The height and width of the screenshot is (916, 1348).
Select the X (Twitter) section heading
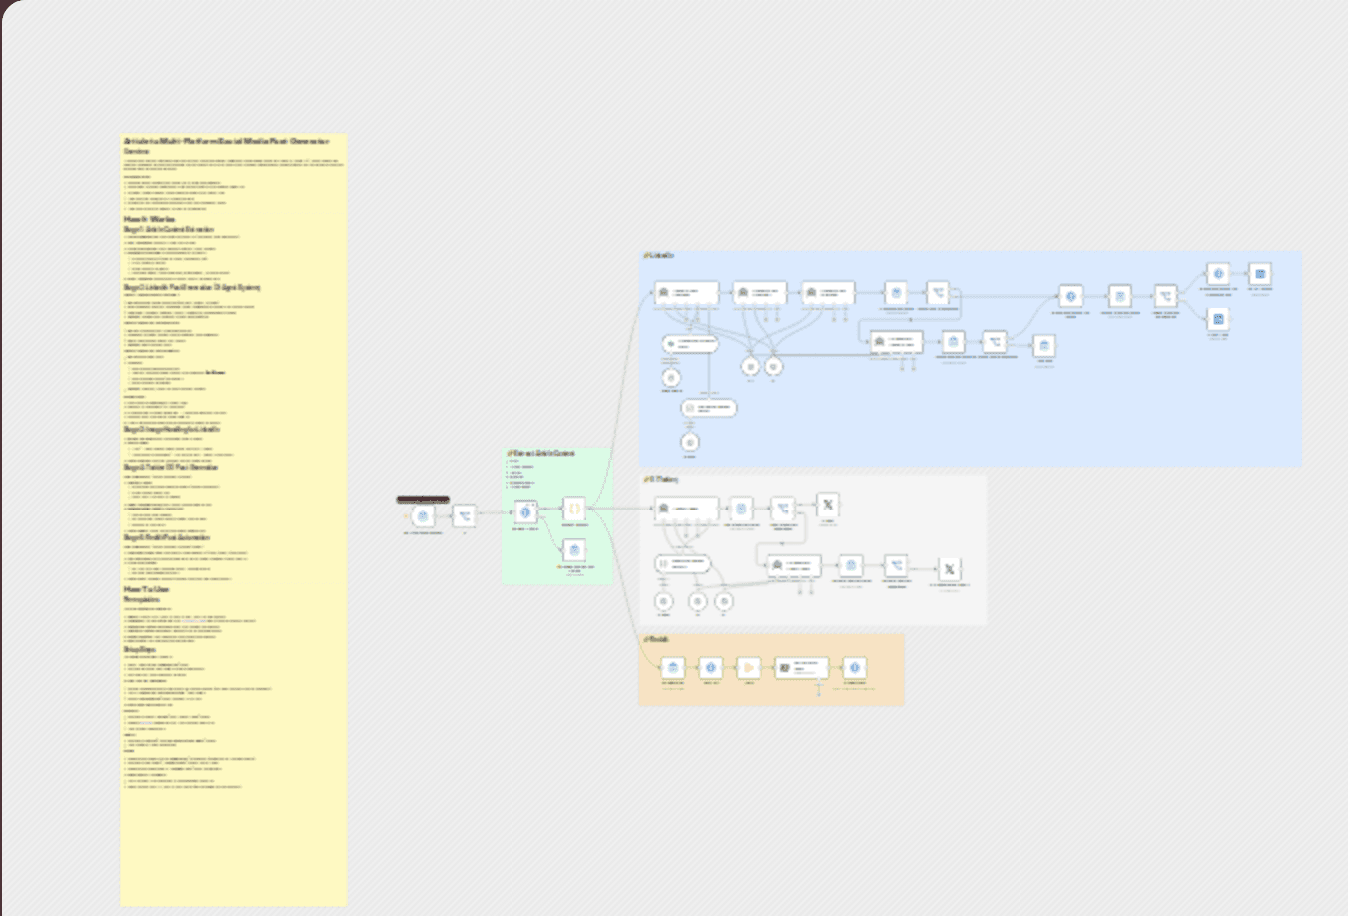[661, 480]
